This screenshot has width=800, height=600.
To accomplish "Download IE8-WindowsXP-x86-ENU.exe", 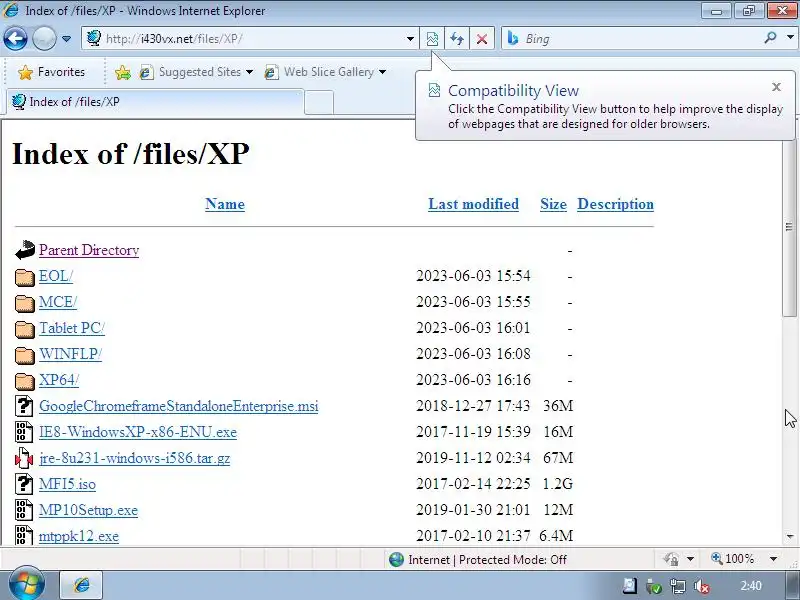I will [x=138, y=432].
